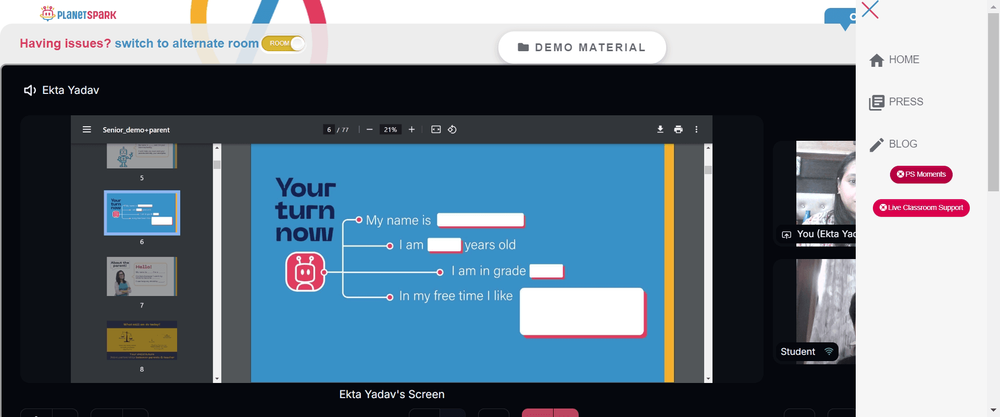Click the folder icon in Demo Material
Image resolution: width=1000 pixels, height=417 pixels.
tap(523, 47)
